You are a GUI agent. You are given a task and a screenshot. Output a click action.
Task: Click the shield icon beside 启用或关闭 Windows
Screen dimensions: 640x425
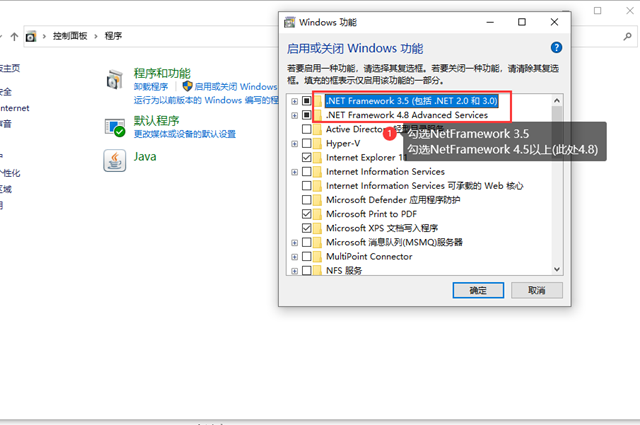[187, 87]
